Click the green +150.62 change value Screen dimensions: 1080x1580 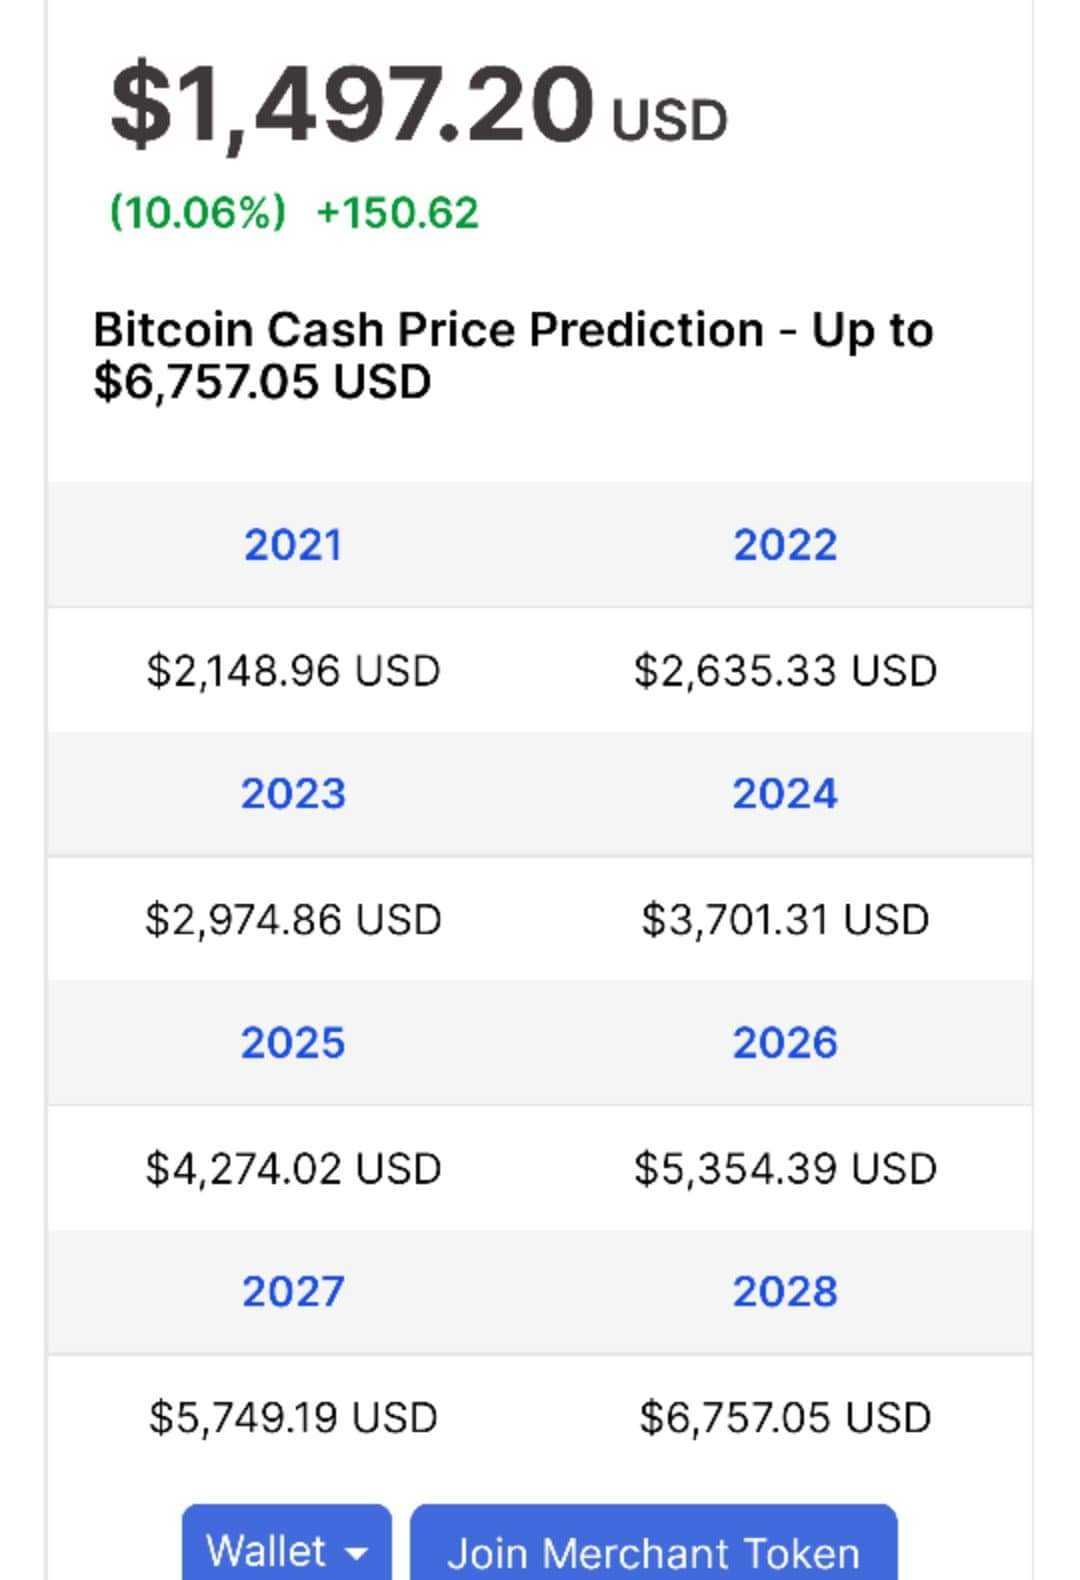click(x=397, y=213)
